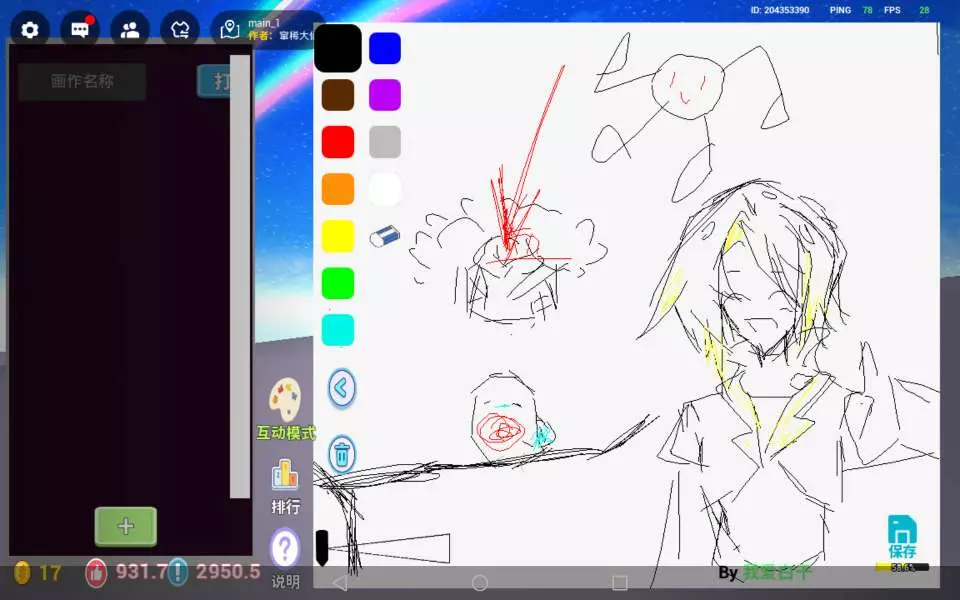Pick the yellow color swatch
Viewport: 960px width, 600px height.
pos(338,236)
